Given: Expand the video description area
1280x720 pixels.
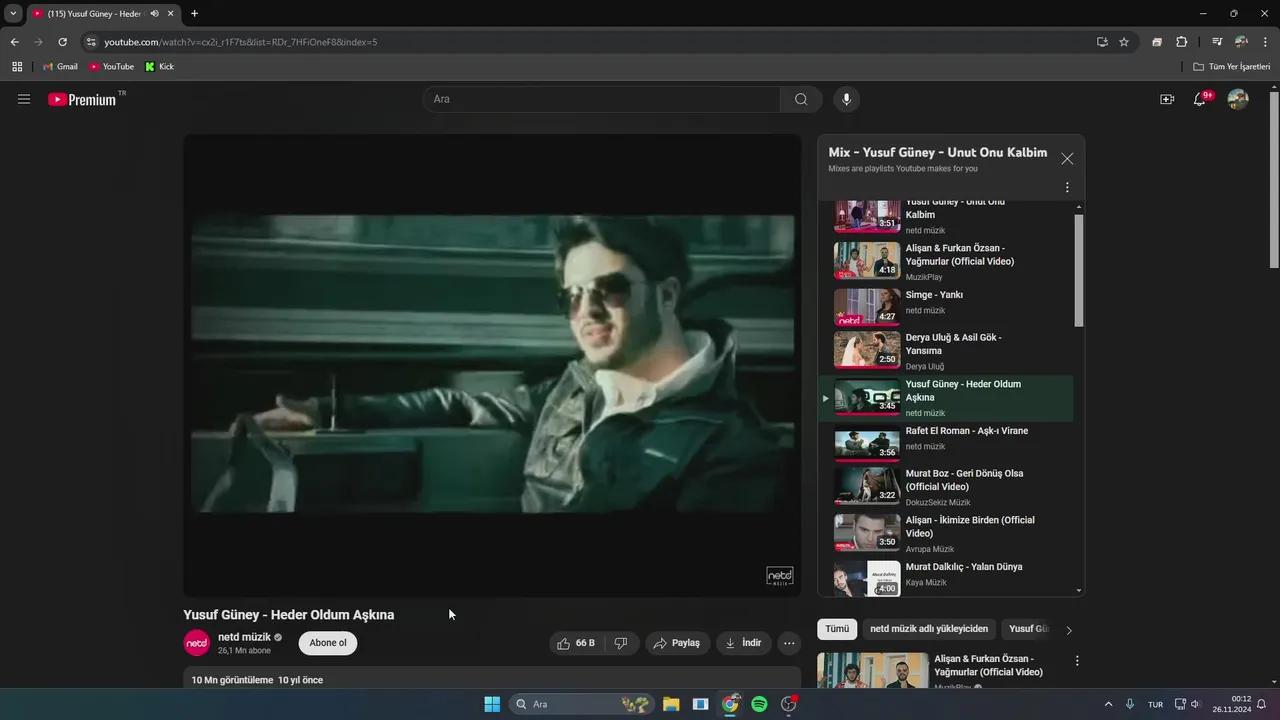Looking at the screenshot, I should (x=492, y=679).
